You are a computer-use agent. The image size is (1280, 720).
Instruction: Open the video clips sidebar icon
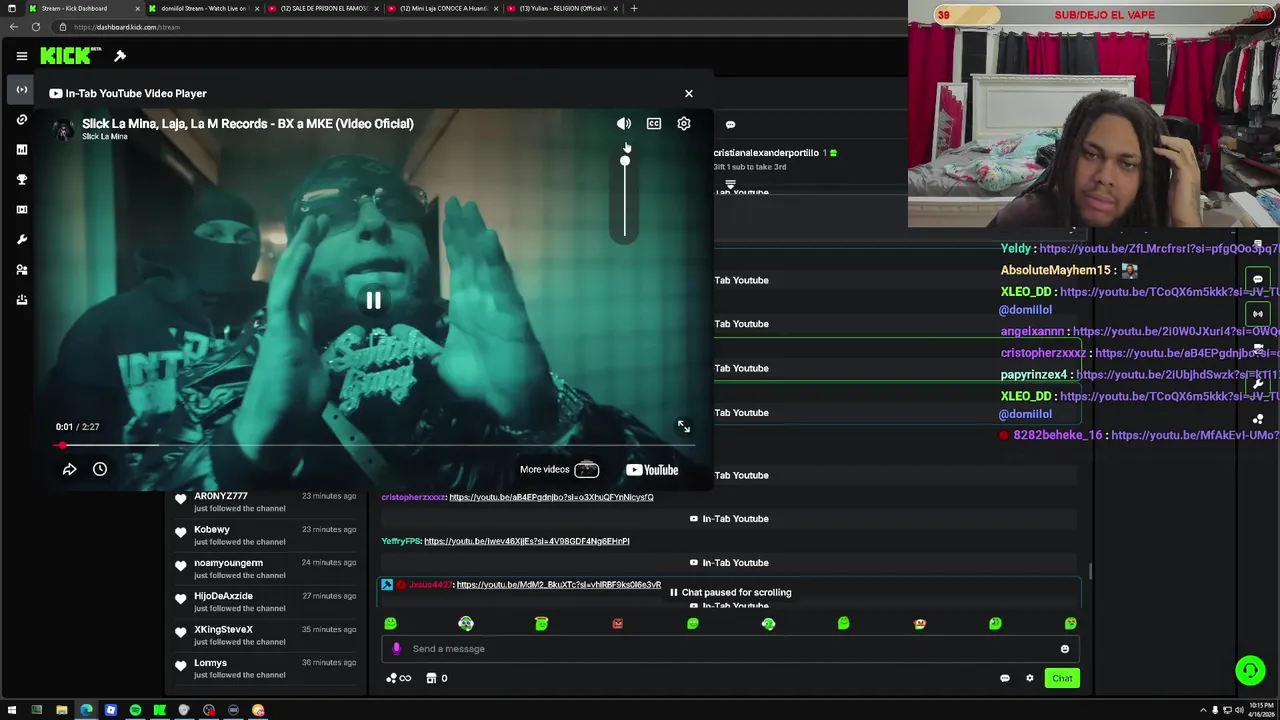pos(22,209)
